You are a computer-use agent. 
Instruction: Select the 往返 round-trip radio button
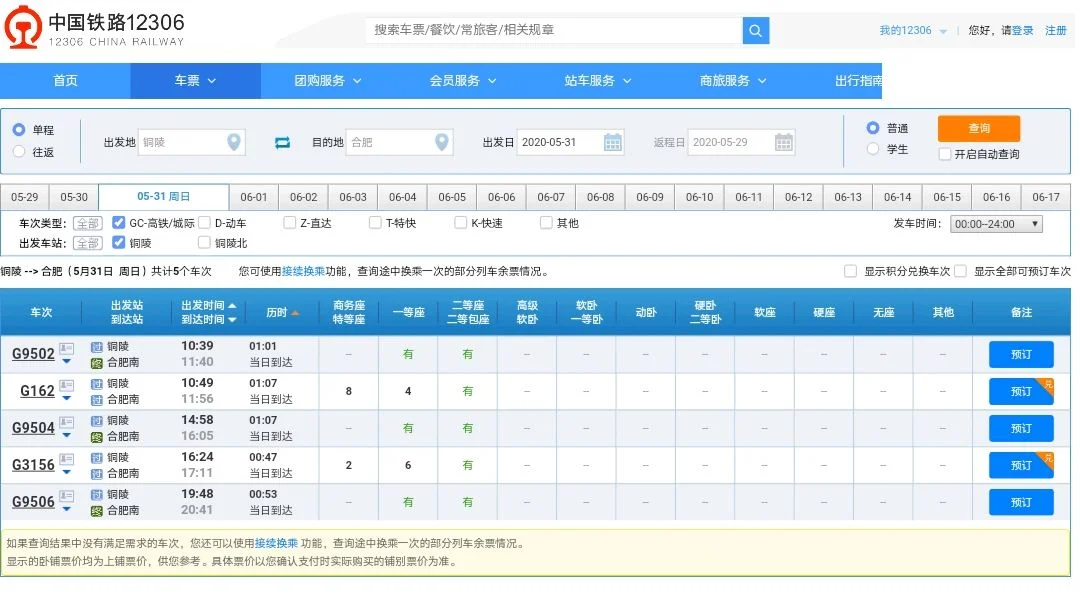point(18,150)
